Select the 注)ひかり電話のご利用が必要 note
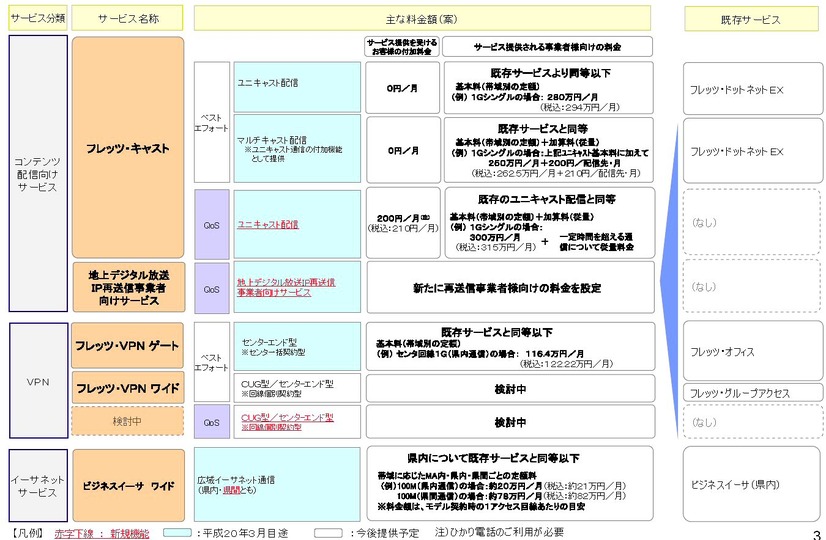The height and width of the screenshot is (540, 826). coord(499,532)
